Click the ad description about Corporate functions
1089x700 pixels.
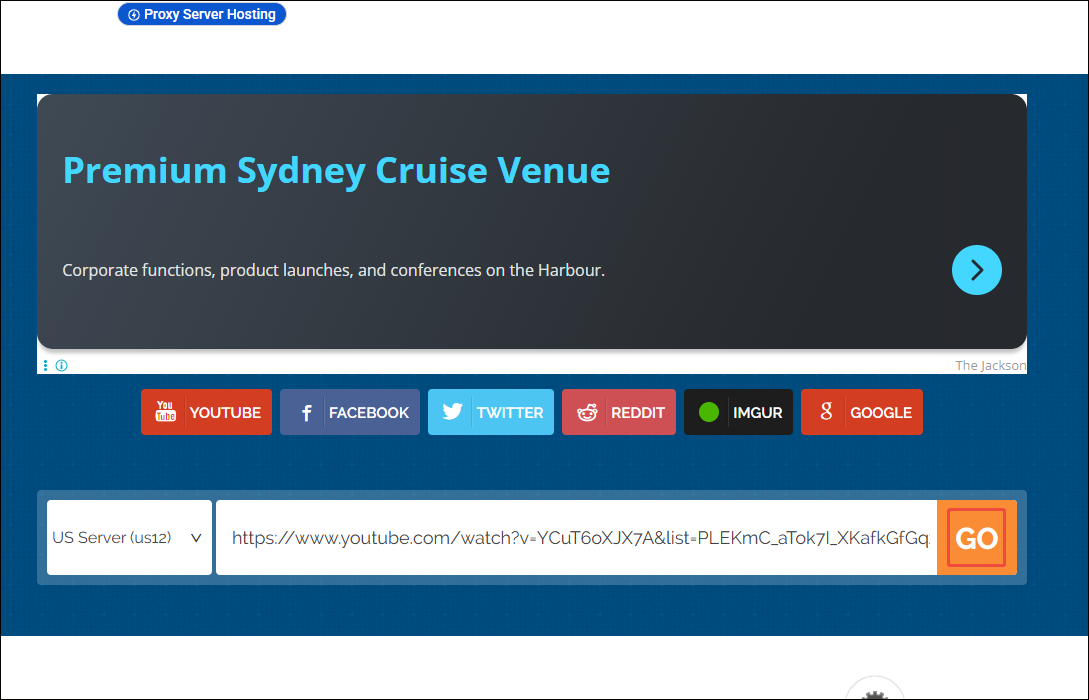tap(333, 270)
